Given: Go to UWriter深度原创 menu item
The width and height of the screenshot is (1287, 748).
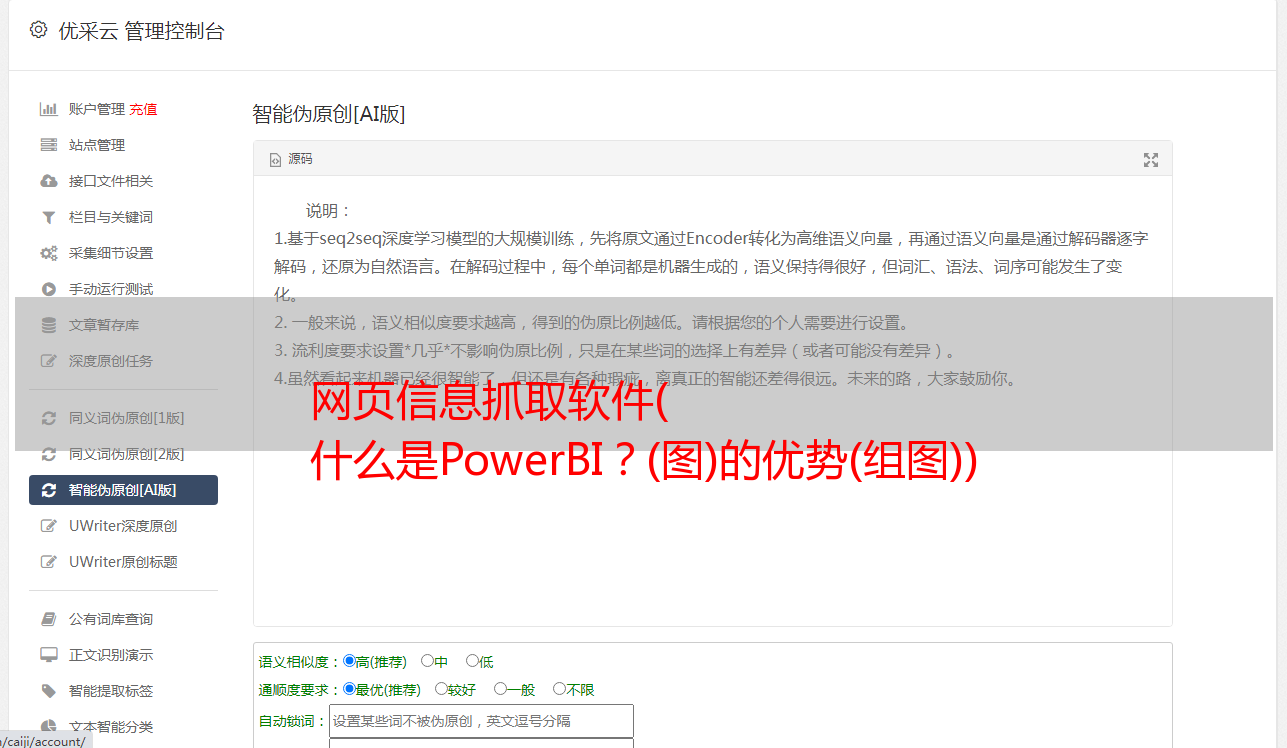Looking at the screenshot, I should (x=123, y=526).
